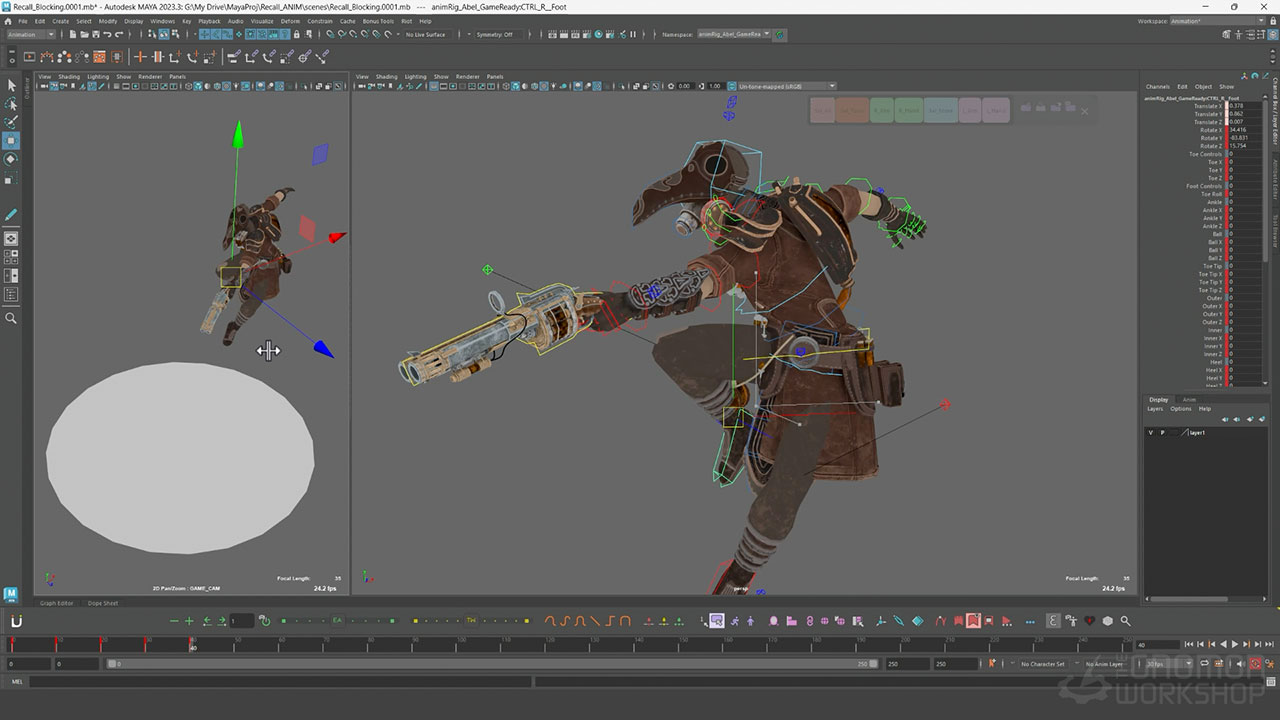The width and height of the screenshot is (1280, 720).
Task: Switch to the Anim layer tab
Action: coord(1189,400)
